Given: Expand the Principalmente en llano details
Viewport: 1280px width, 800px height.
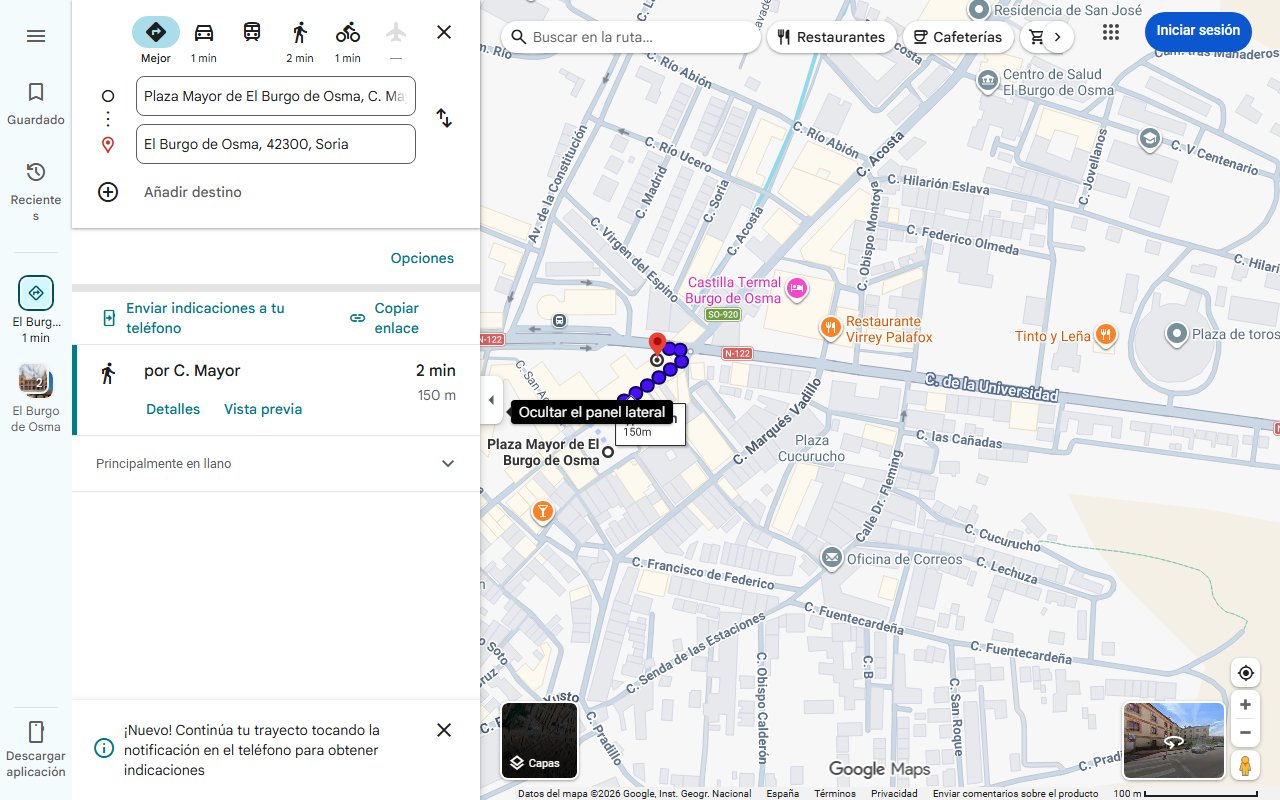Looking at the screenshot, I should 447,463.
